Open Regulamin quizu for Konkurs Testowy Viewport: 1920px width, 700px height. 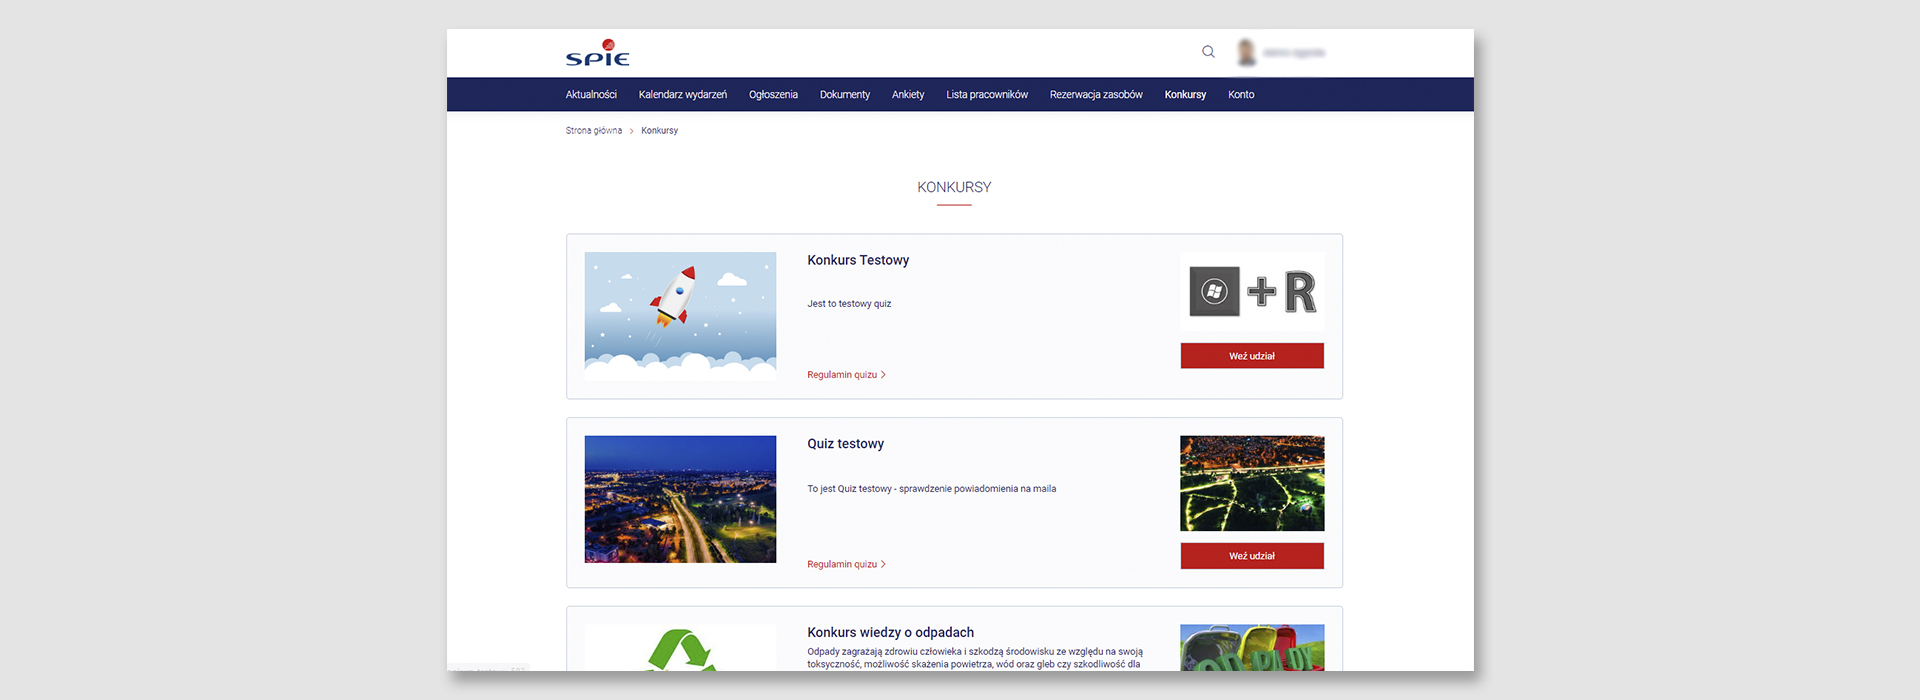point(847,375)
